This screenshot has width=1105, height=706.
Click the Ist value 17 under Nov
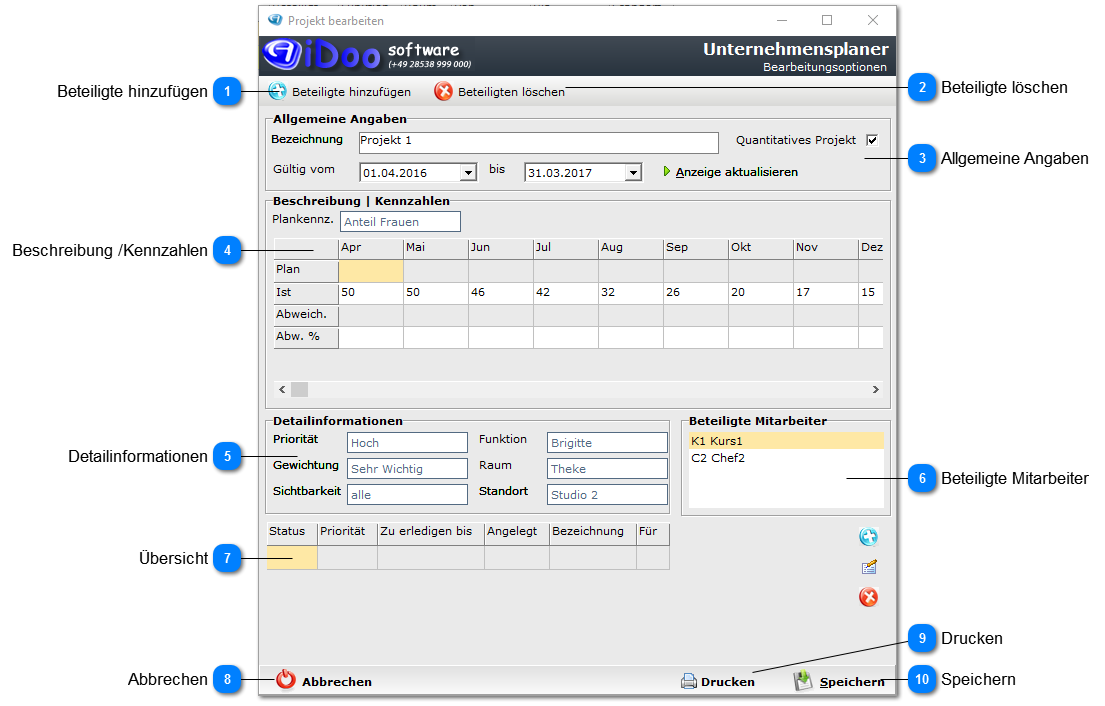coord(826,292)
